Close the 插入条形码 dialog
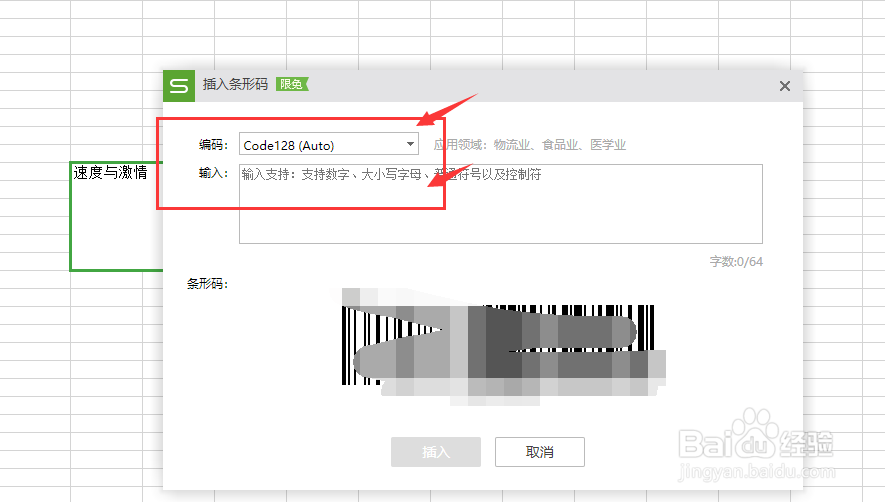Image resolution: width=885 pixels, height=502 pixels. point(785,86)
